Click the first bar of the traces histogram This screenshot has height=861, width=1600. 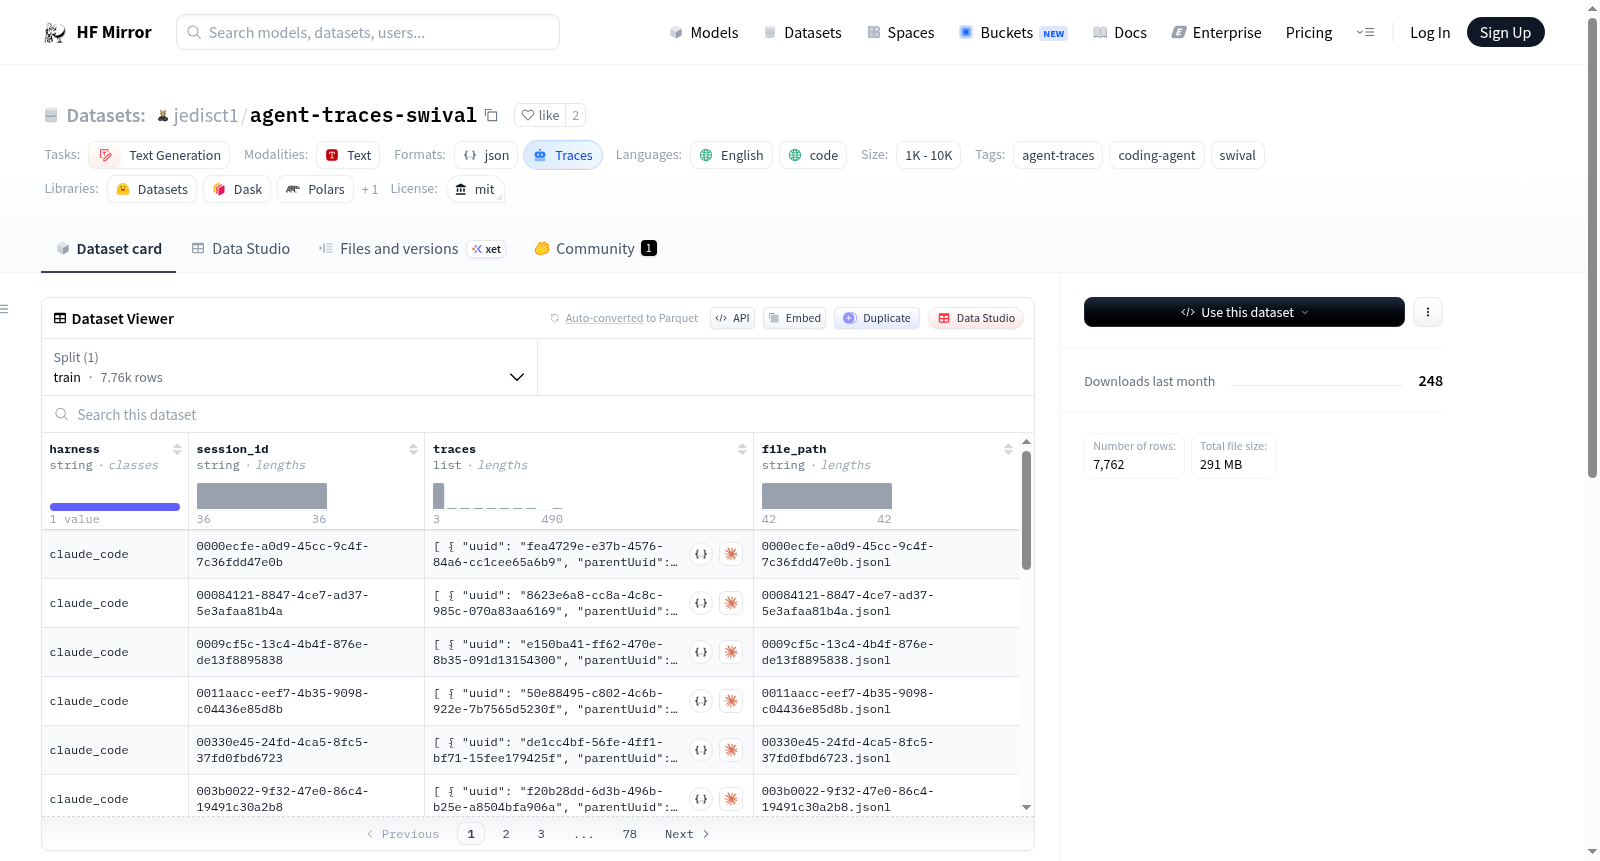[438, 496]
